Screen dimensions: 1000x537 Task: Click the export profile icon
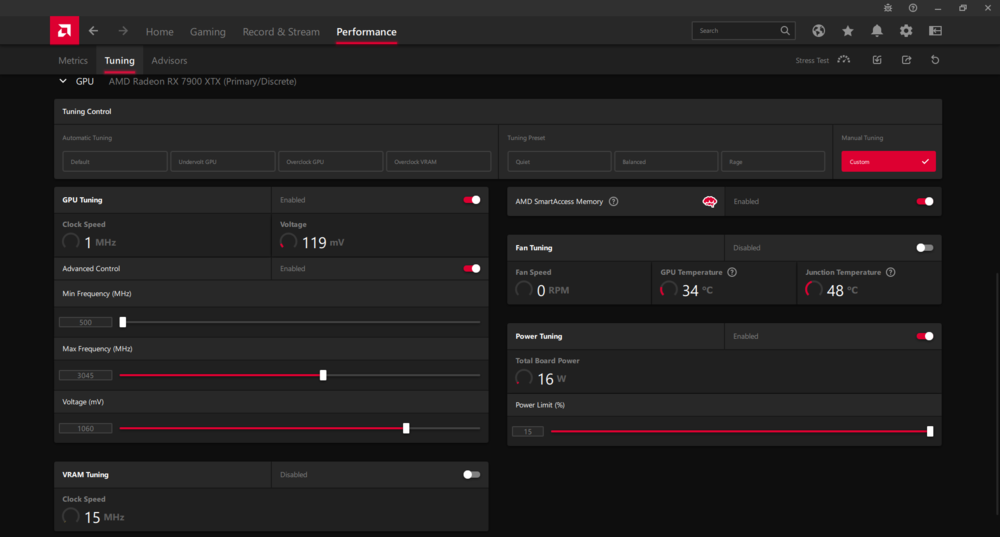pos(906,60)
